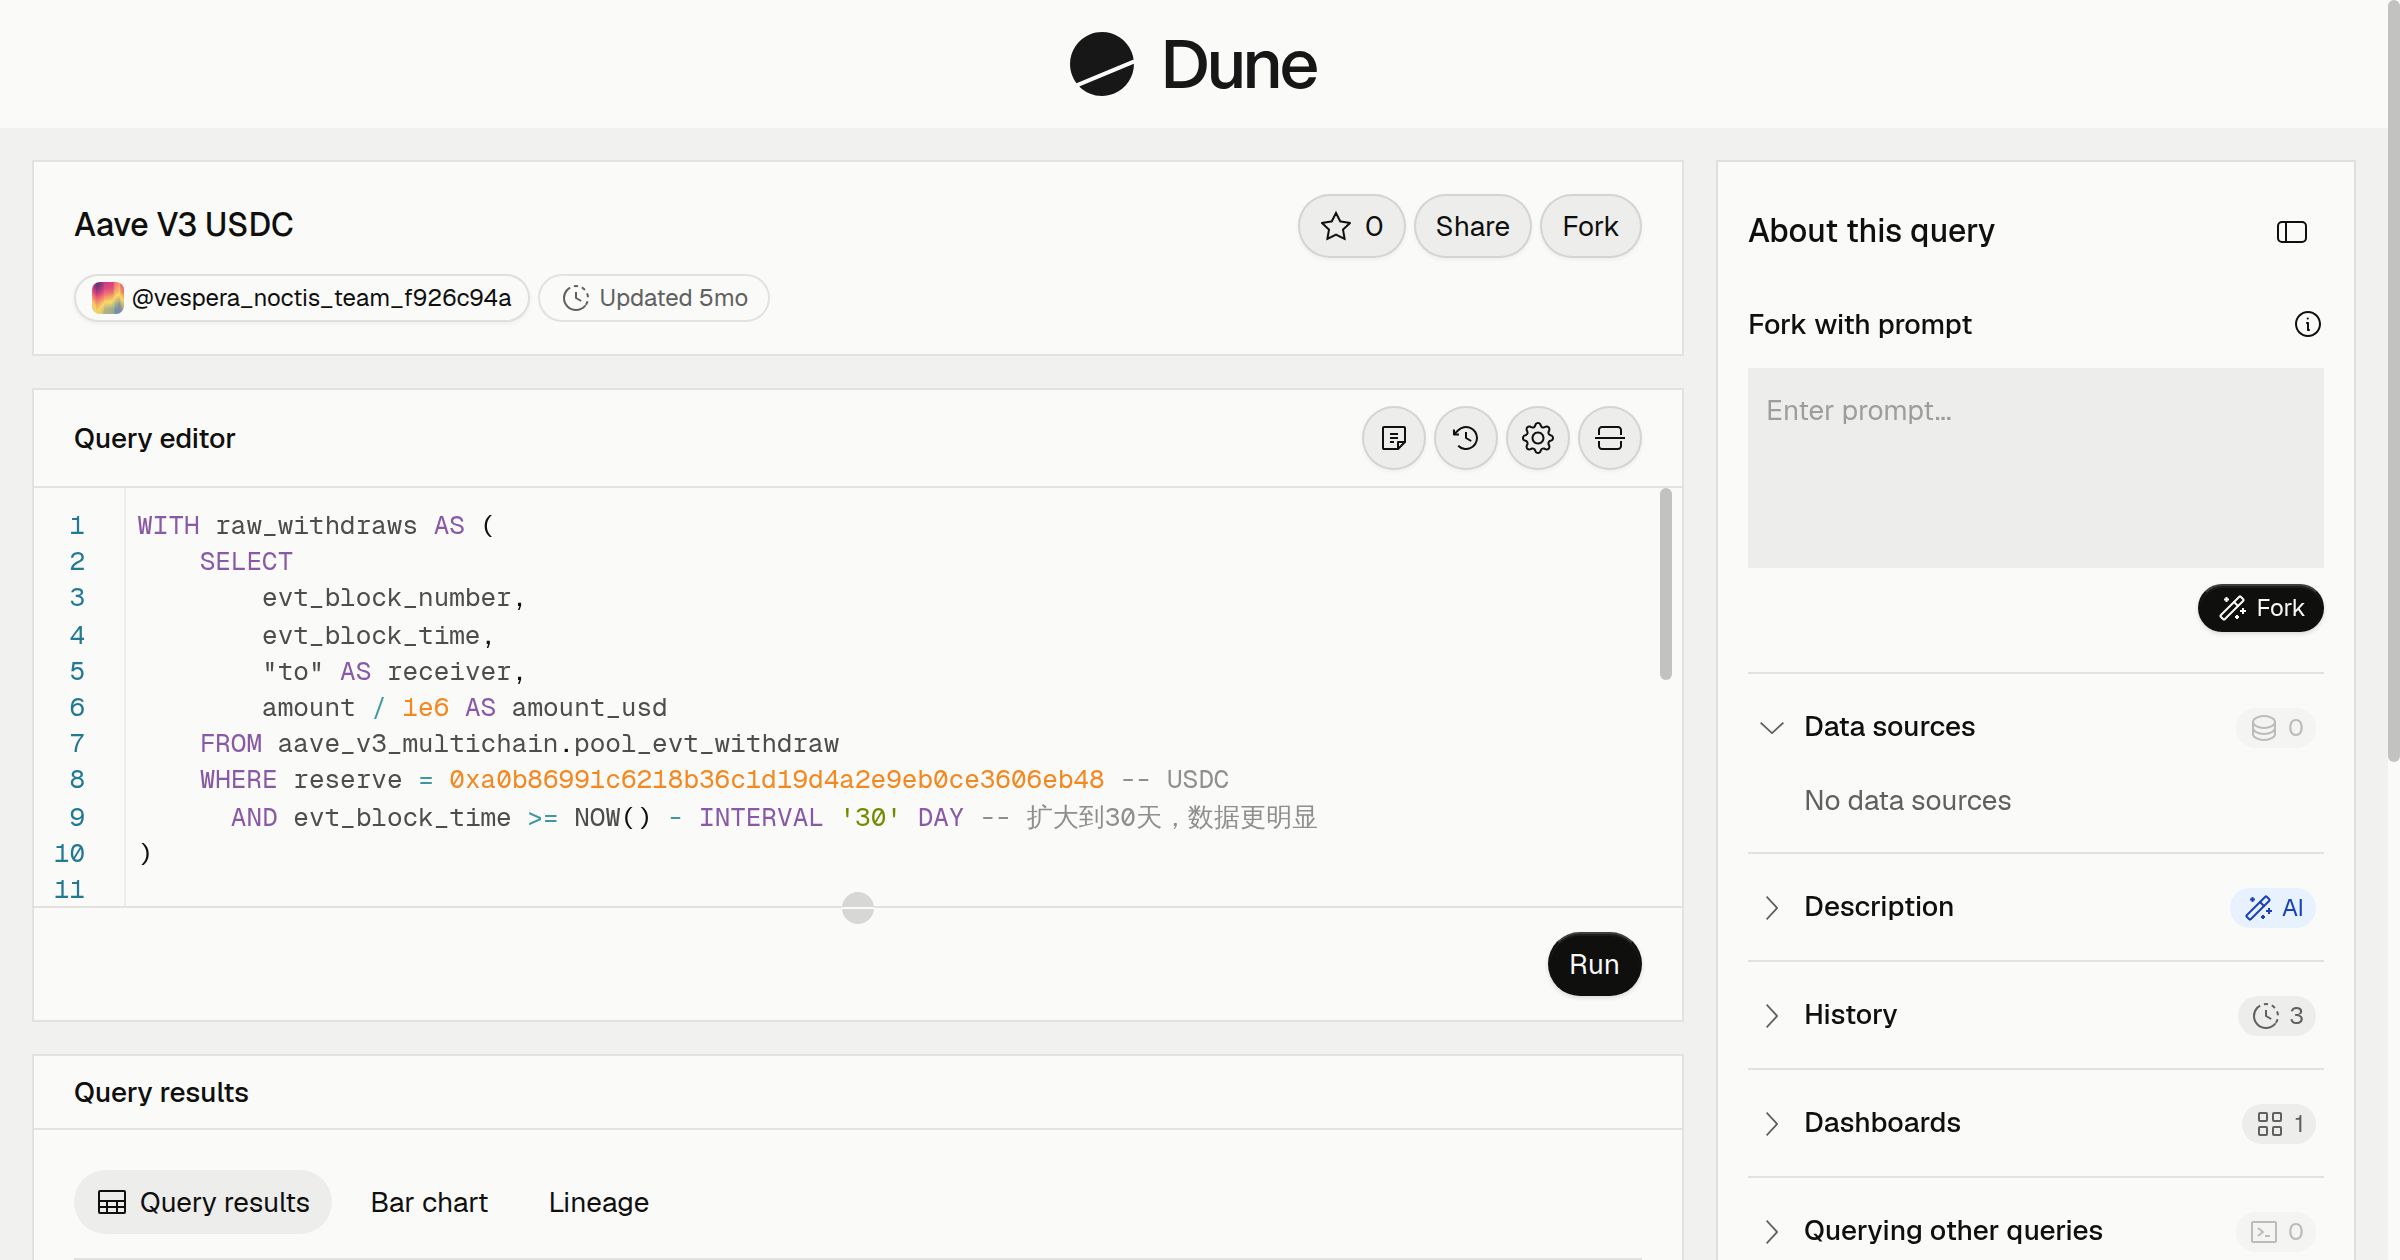
Task: Click the 'No data sources' text
Action: (1907, 801)
